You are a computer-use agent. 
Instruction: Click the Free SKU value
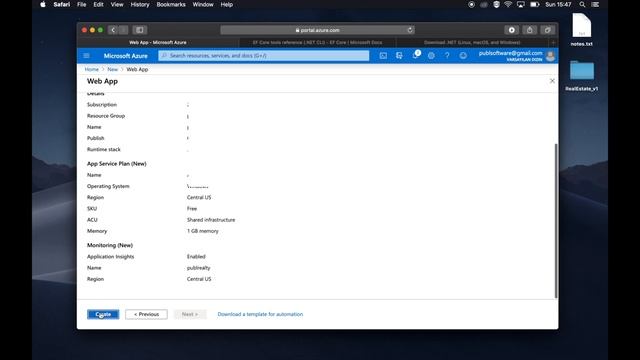click(192, 209)
